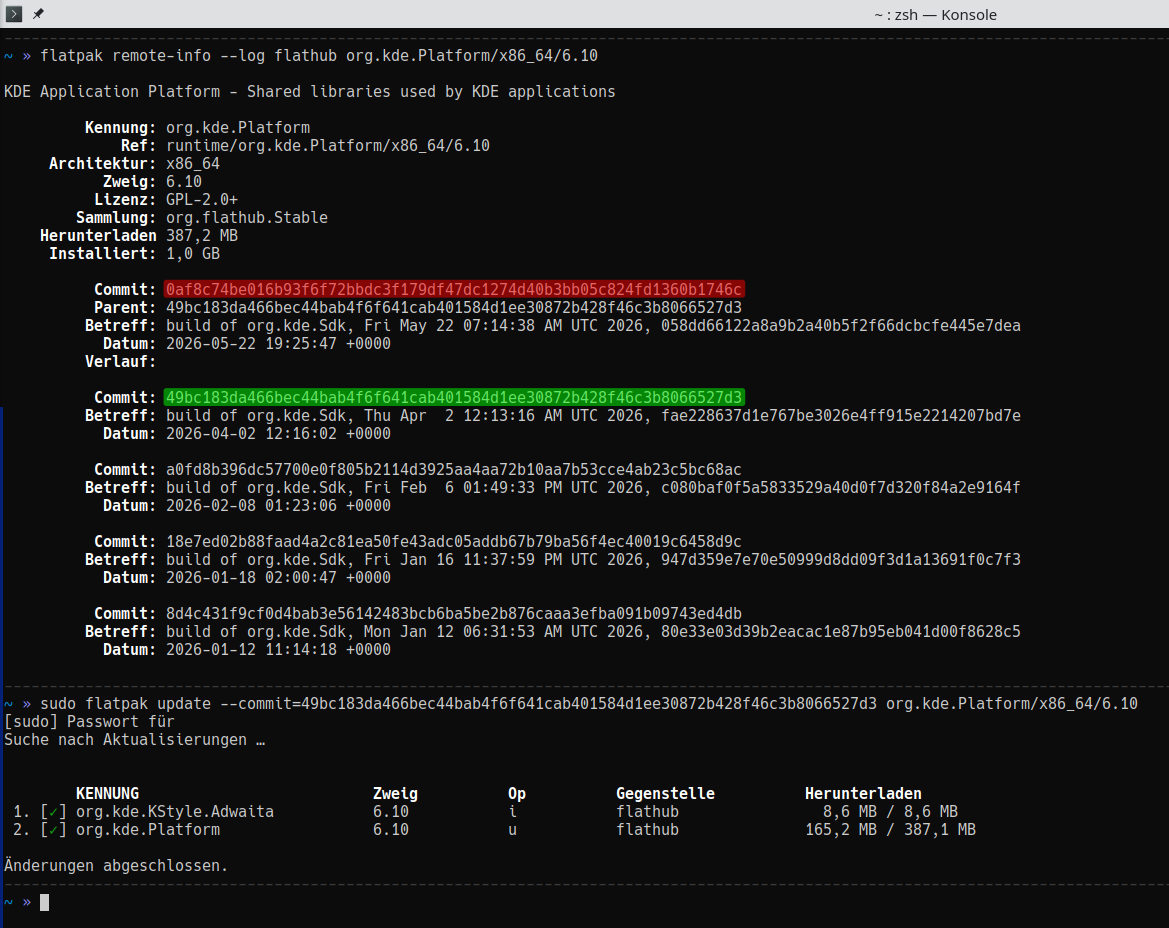Open the Konsole window menu icon

[x=14, y=13]
